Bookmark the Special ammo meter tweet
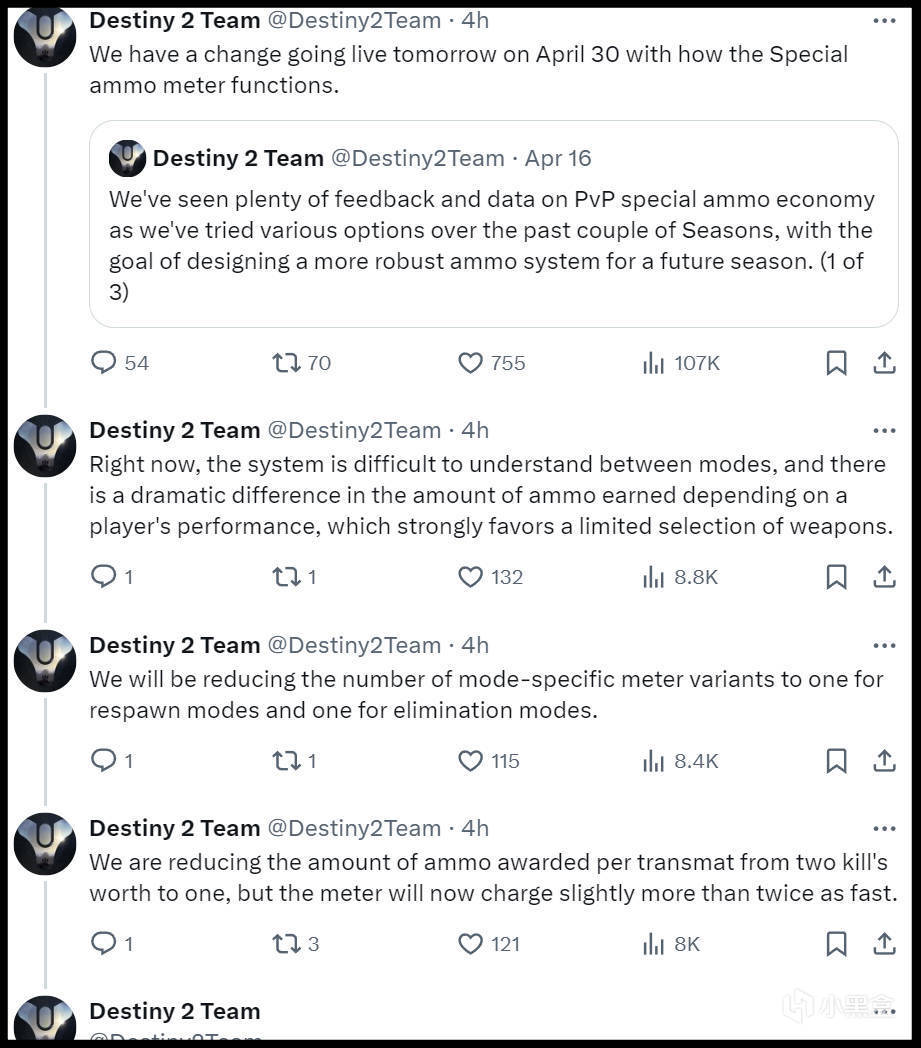 pos(836,362)
